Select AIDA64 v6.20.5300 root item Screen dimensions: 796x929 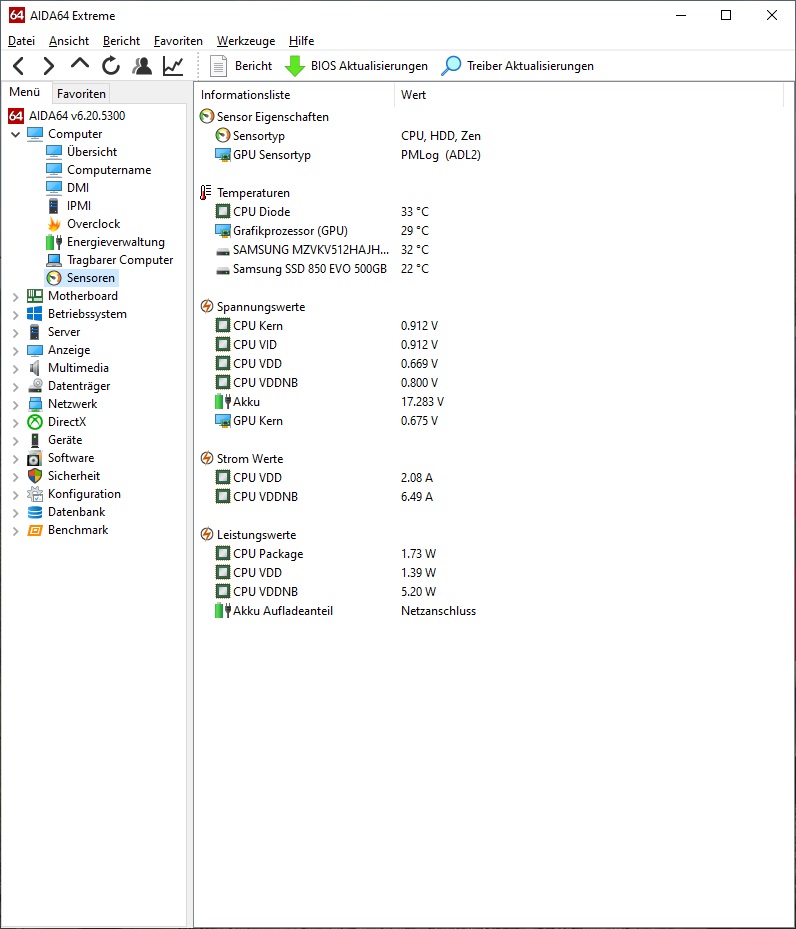[77, 116]
